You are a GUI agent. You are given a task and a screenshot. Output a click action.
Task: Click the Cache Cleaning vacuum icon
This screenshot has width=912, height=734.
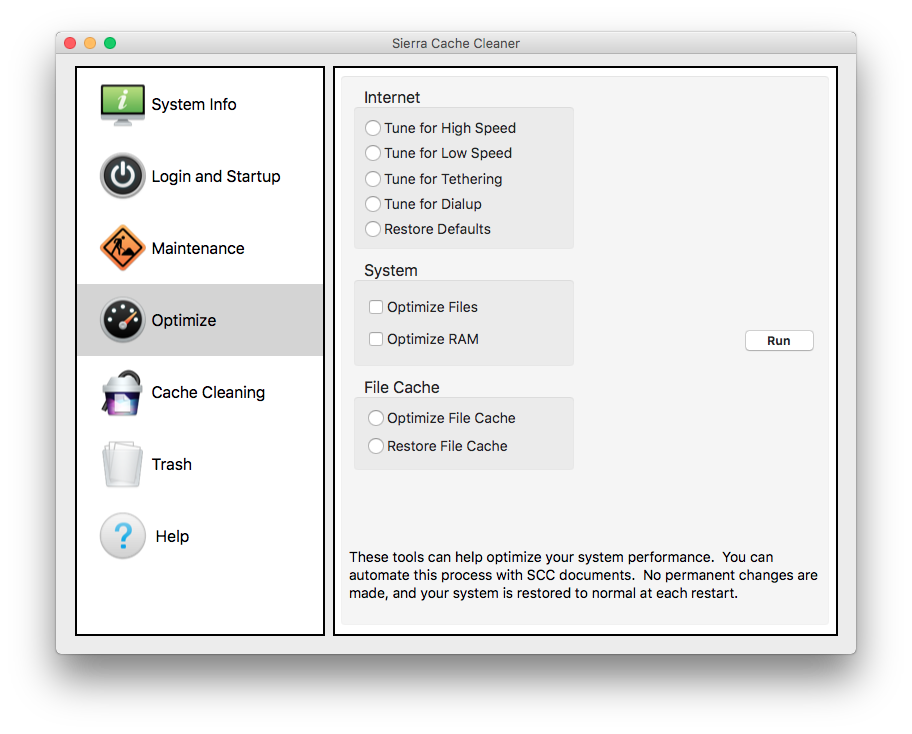pyautogui.click(x=122, y=393)
